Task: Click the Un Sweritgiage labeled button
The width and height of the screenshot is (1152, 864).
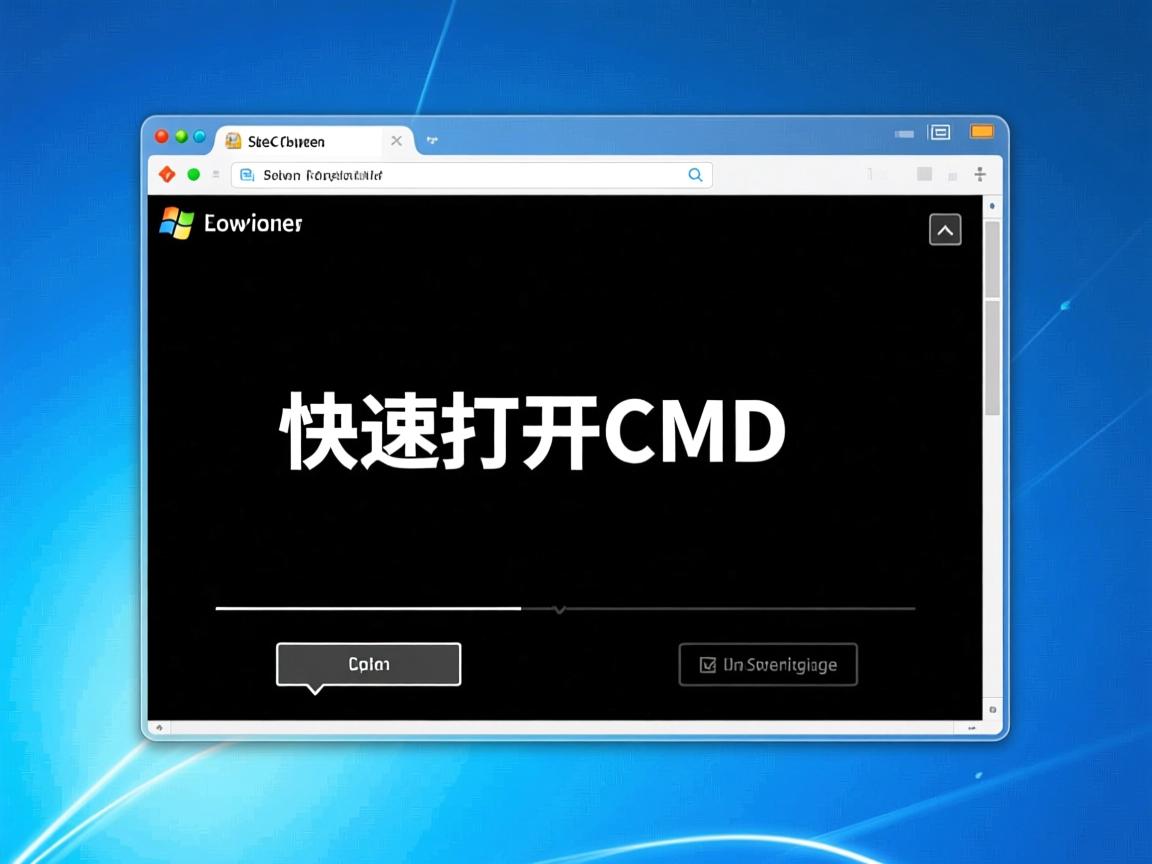Action: pos(768,664)
